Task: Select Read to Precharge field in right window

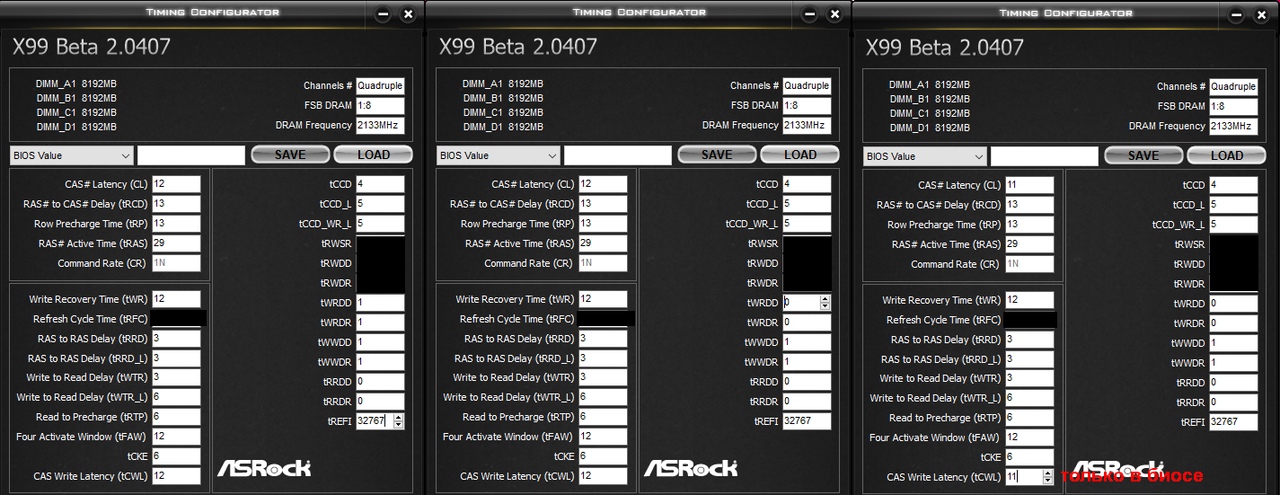Action: click(x=1029, y=418)
